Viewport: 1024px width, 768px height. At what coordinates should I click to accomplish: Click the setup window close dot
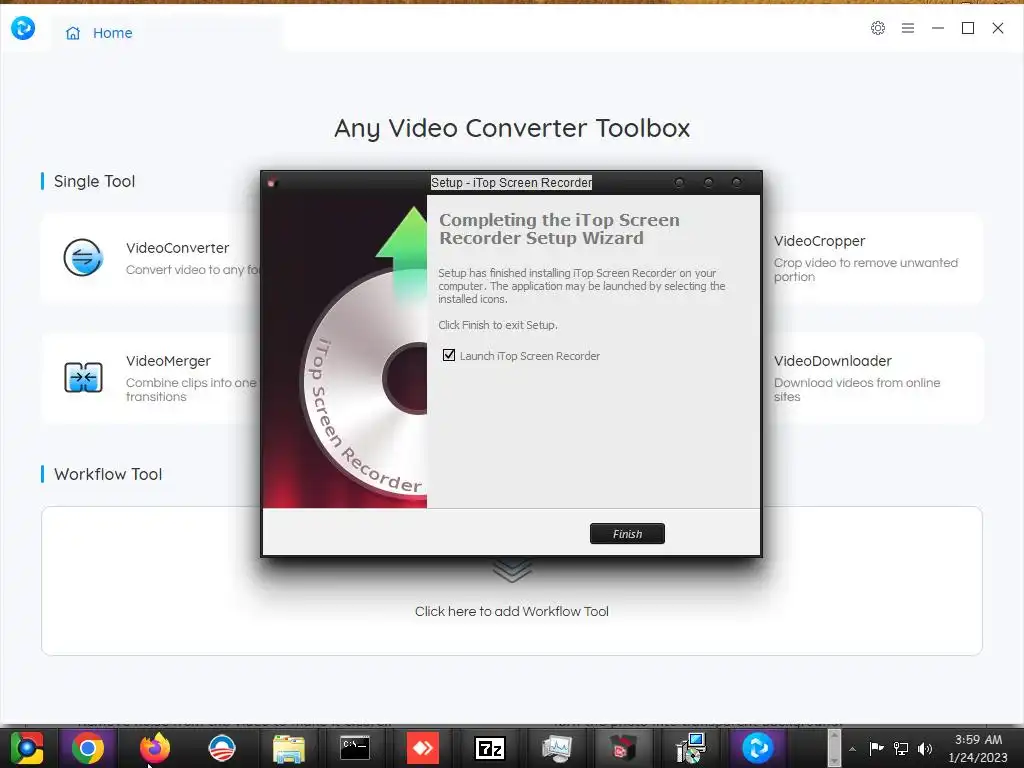737,183
